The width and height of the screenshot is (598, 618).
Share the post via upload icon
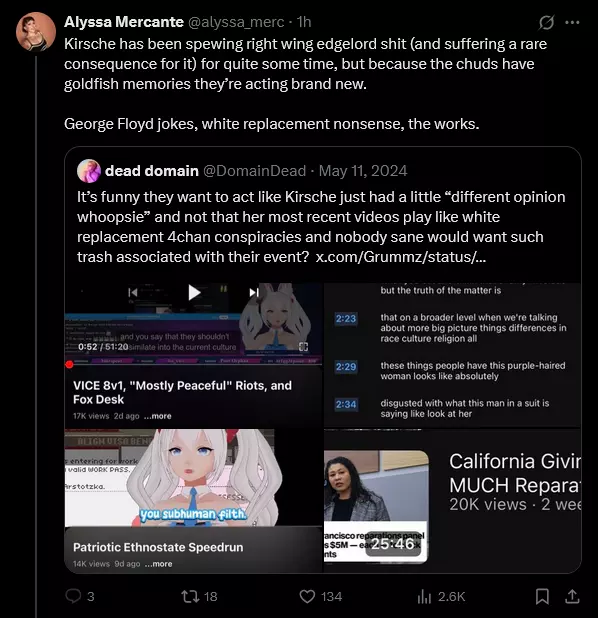click(x=572, y=596)
